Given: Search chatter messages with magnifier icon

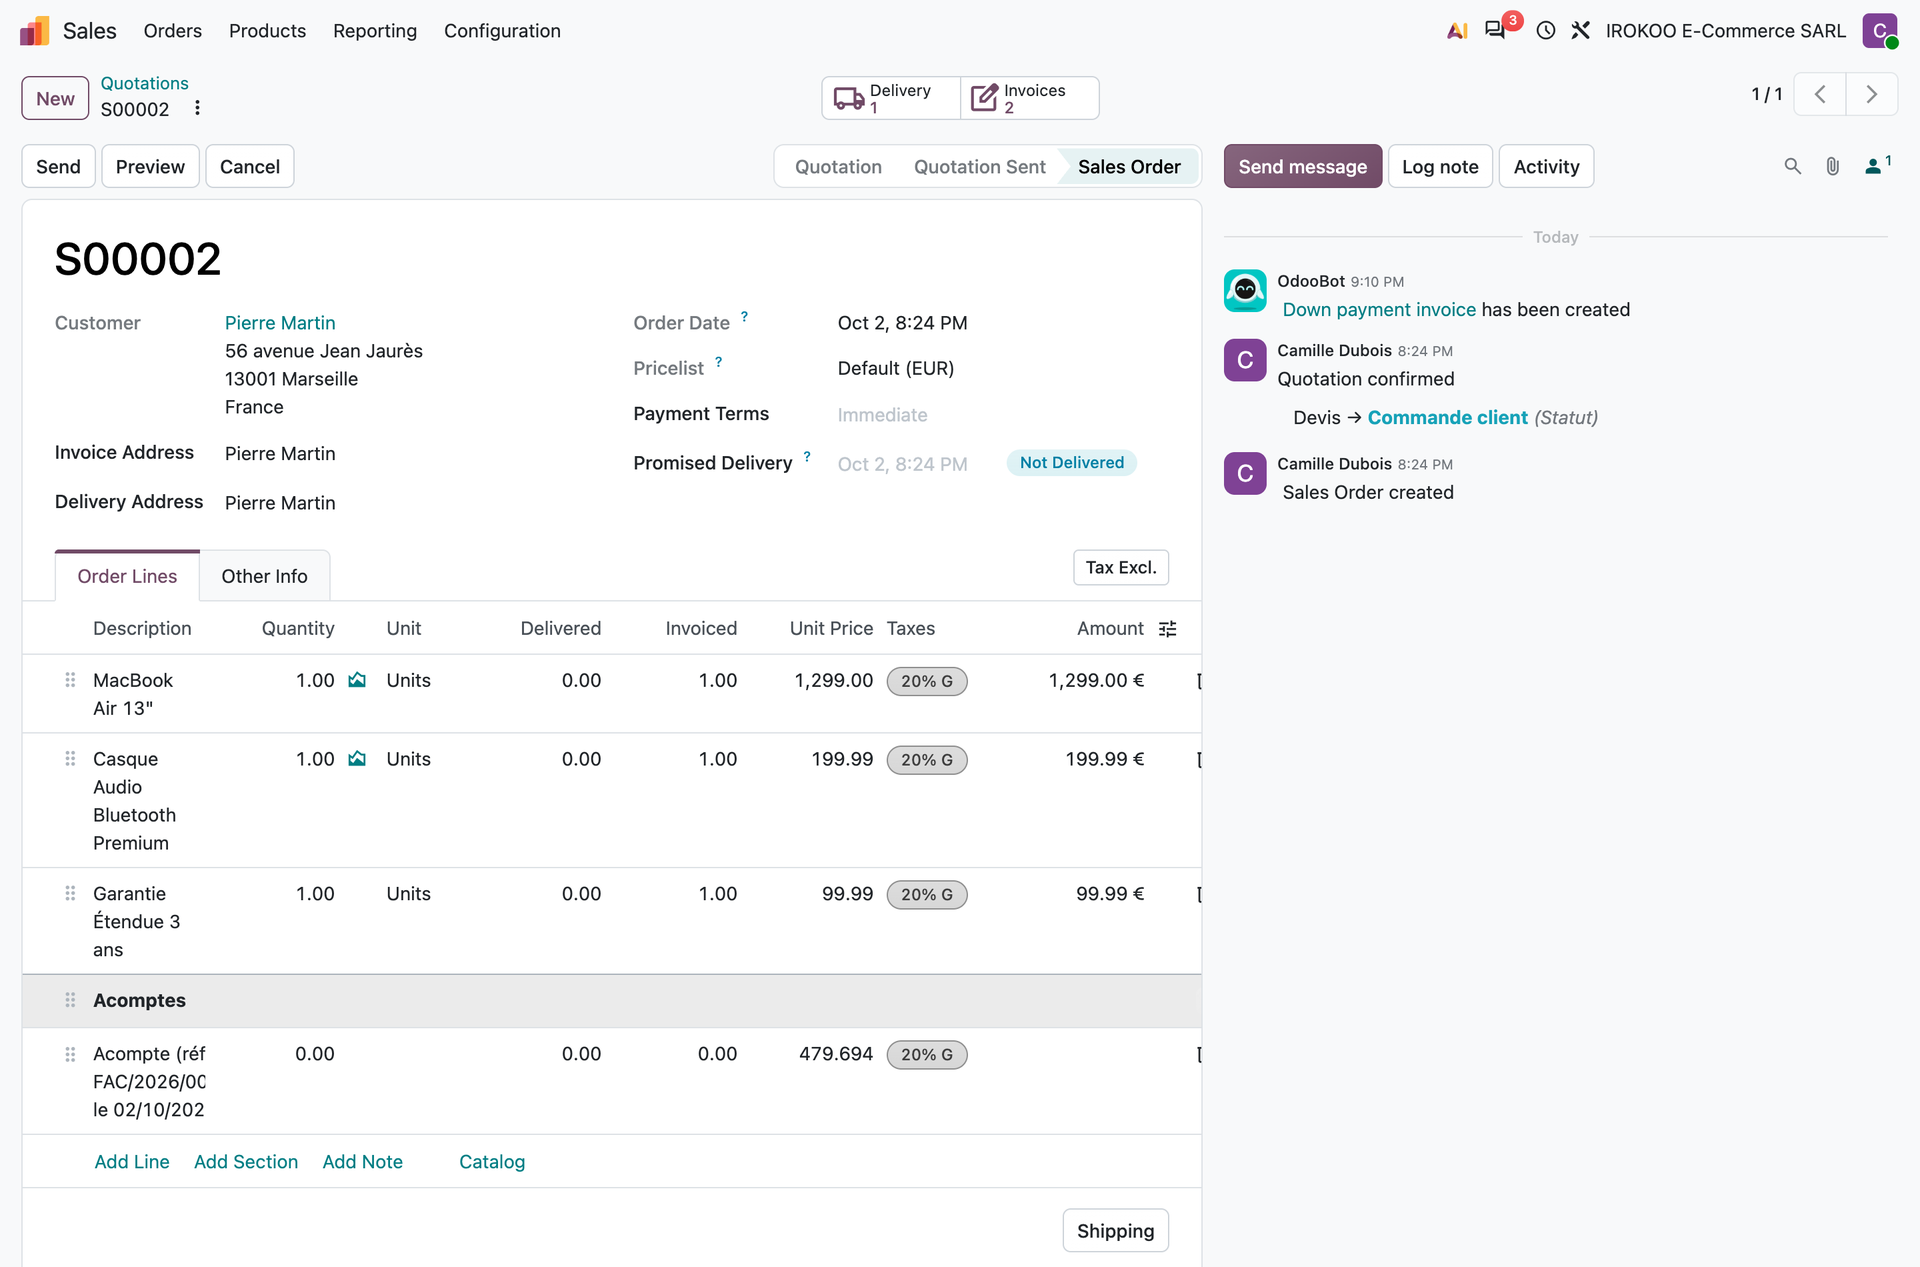Looking at the screenshot, I should point(1793,167).
